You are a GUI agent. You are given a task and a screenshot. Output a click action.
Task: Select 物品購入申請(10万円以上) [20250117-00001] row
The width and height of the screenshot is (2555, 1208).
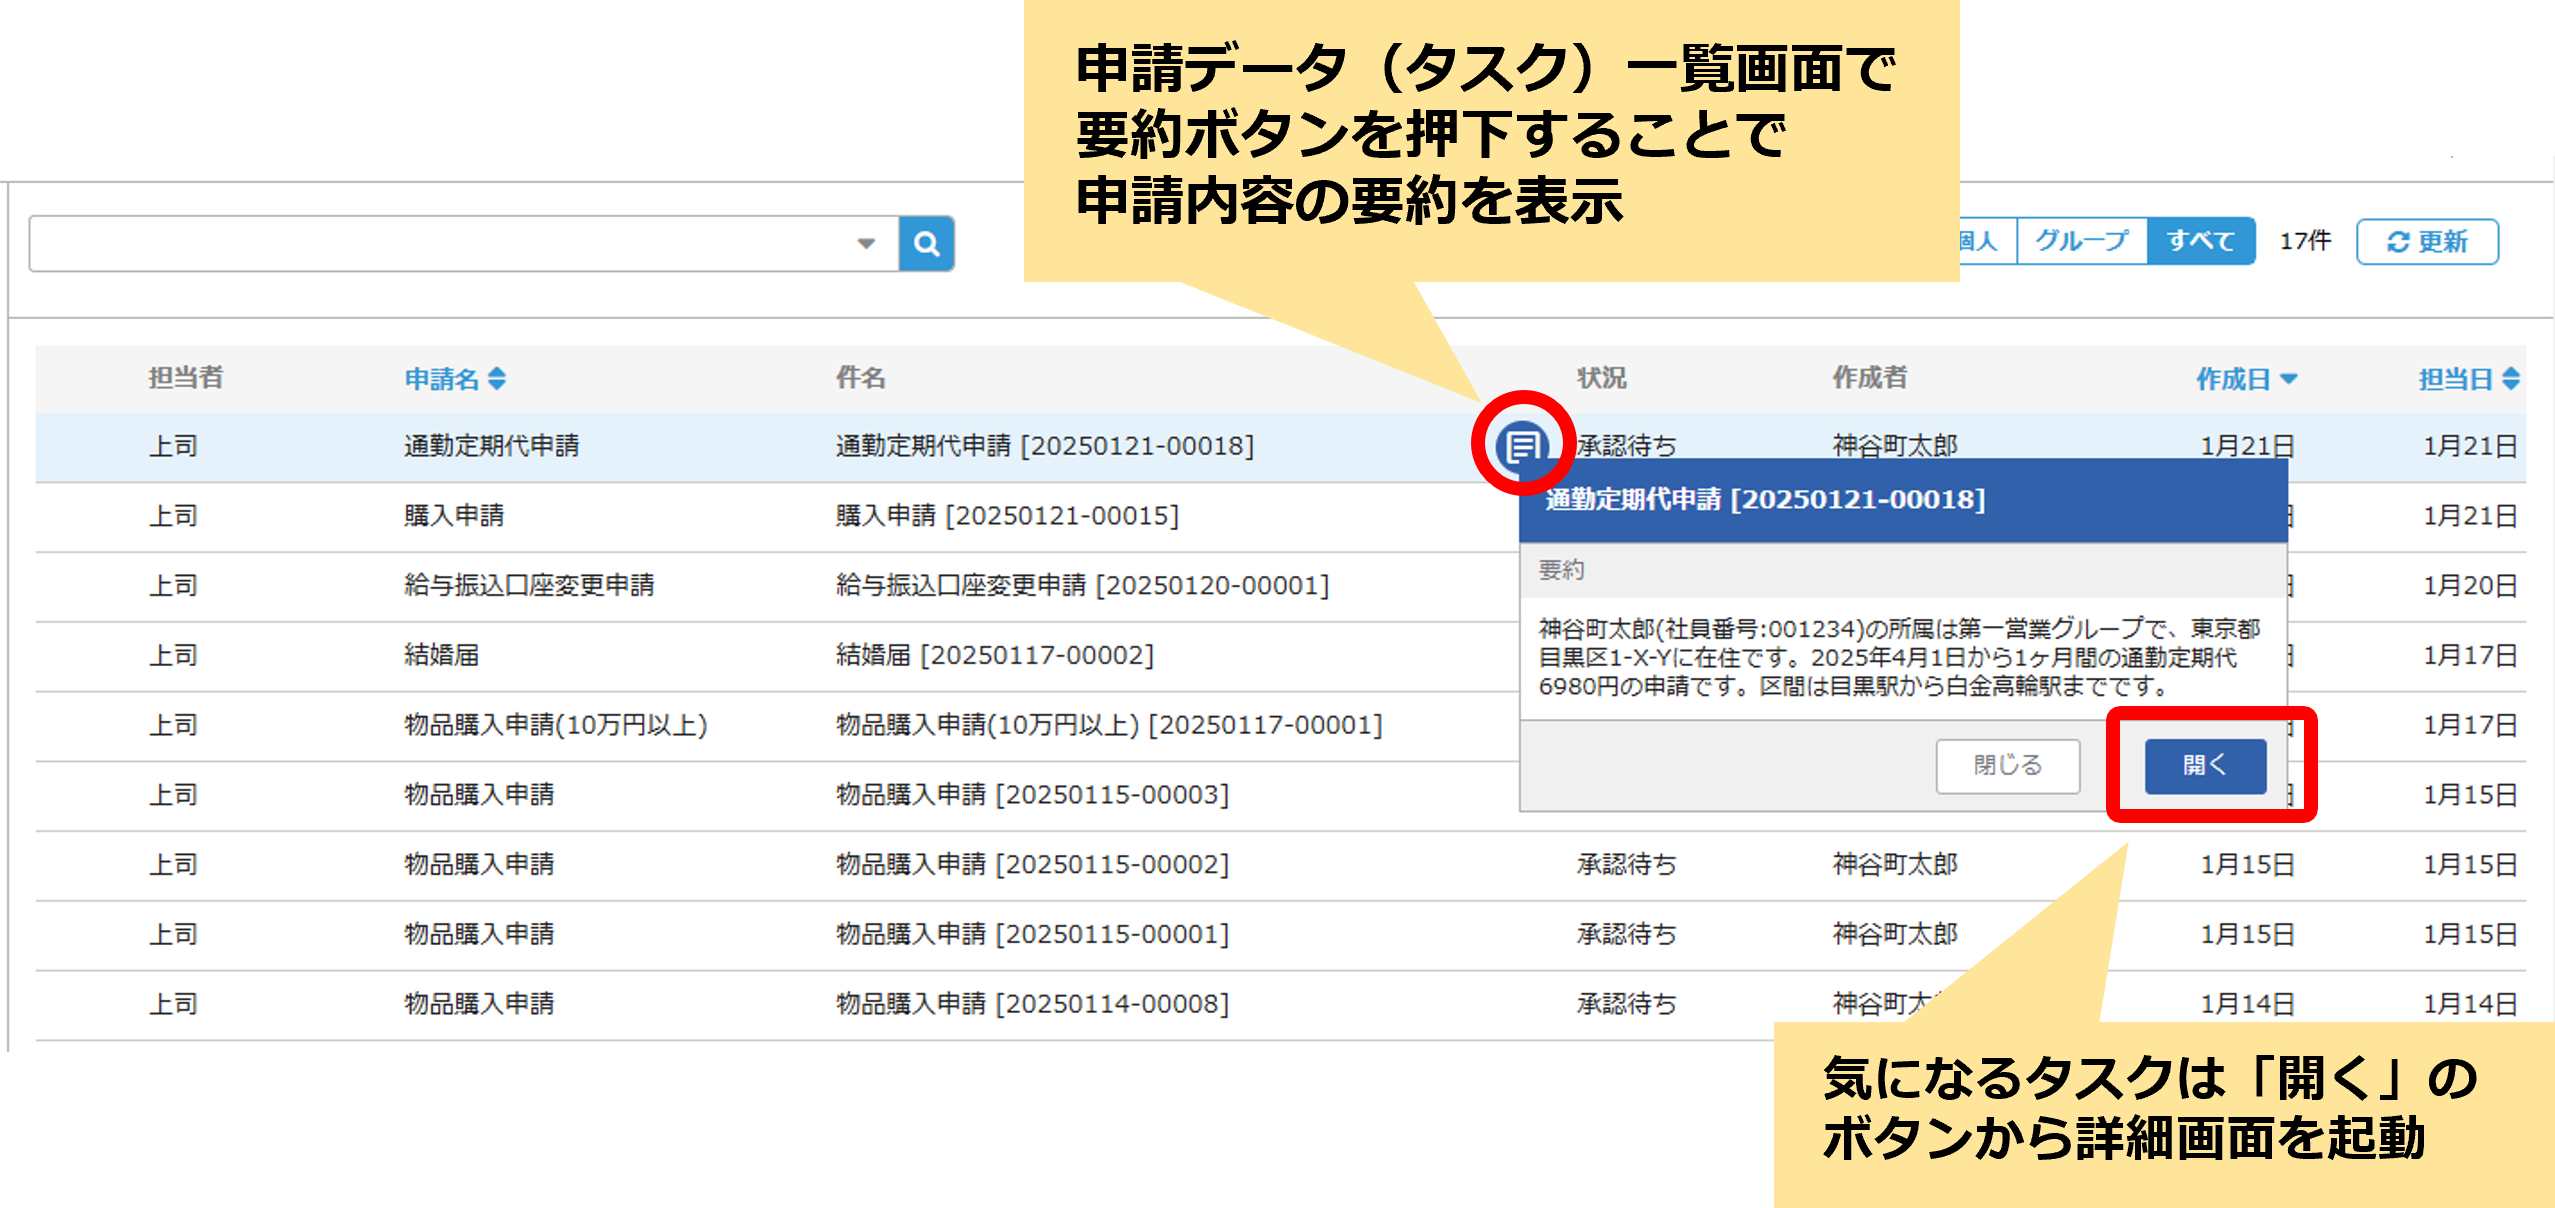point(1281,726)
